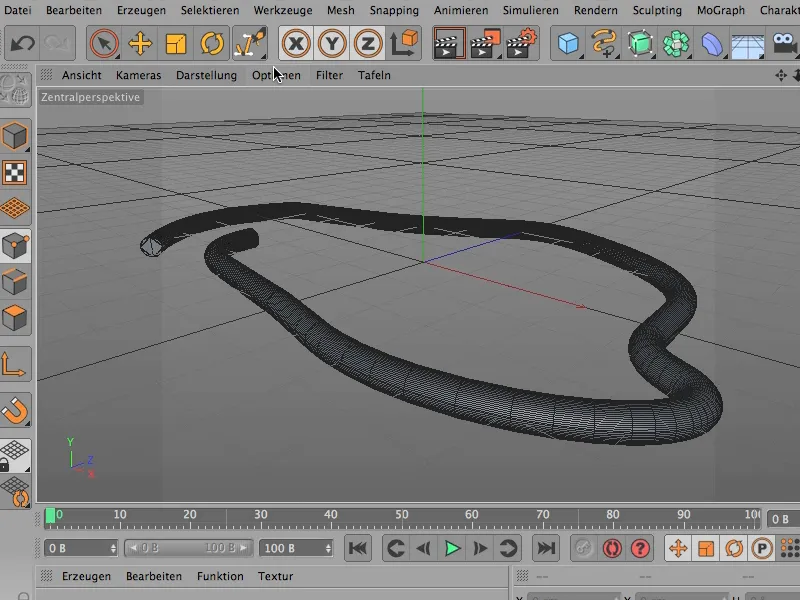Open render settings with gear clapperboard

[x=521, y=43]
